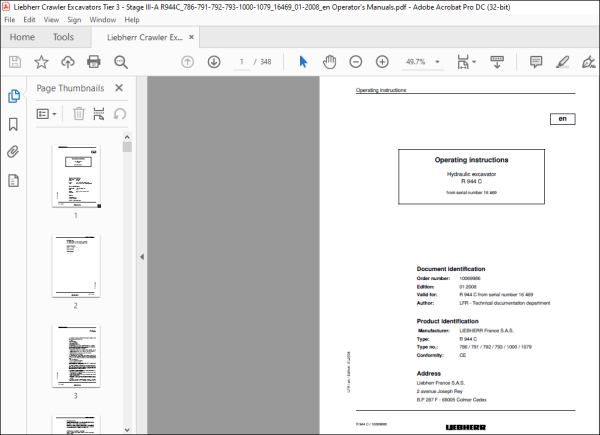The width and height of the screenshot is (600, 435).
Task: Select page 1 thumbnail
Action: coord(76,176)
